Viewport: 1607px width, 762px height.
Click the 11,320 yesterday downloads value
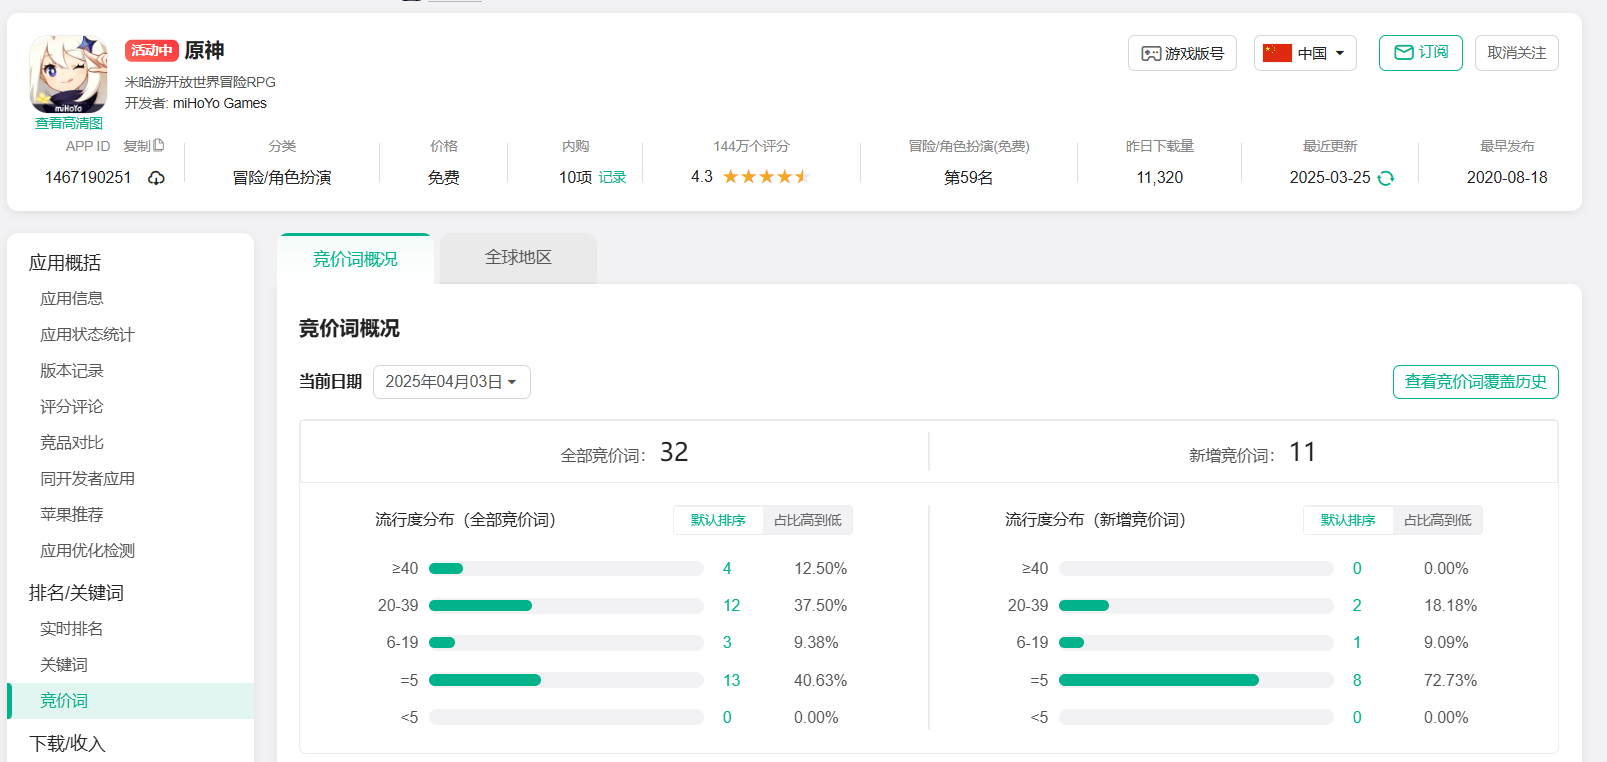click(1160, 177)
